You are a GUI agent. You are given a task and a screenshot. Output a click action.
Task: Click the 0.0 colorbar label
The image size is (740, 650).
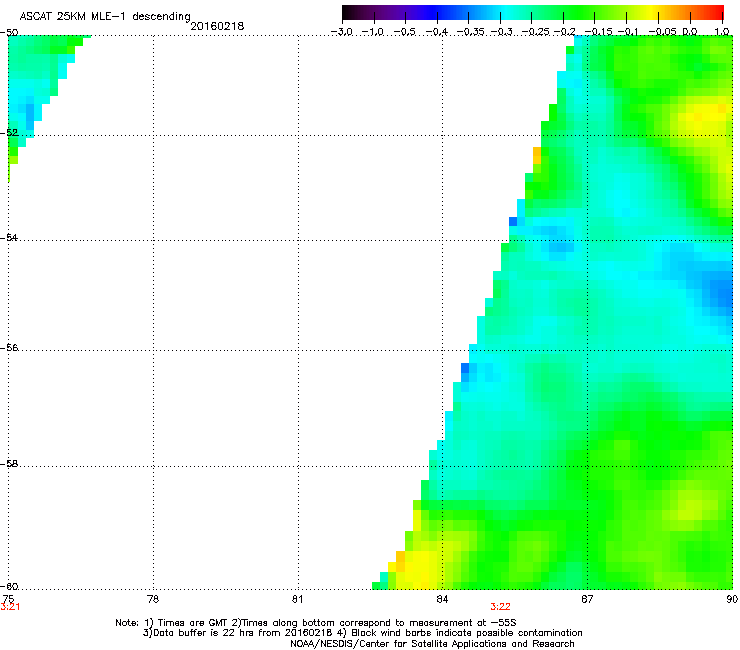(x=690, y=32)
